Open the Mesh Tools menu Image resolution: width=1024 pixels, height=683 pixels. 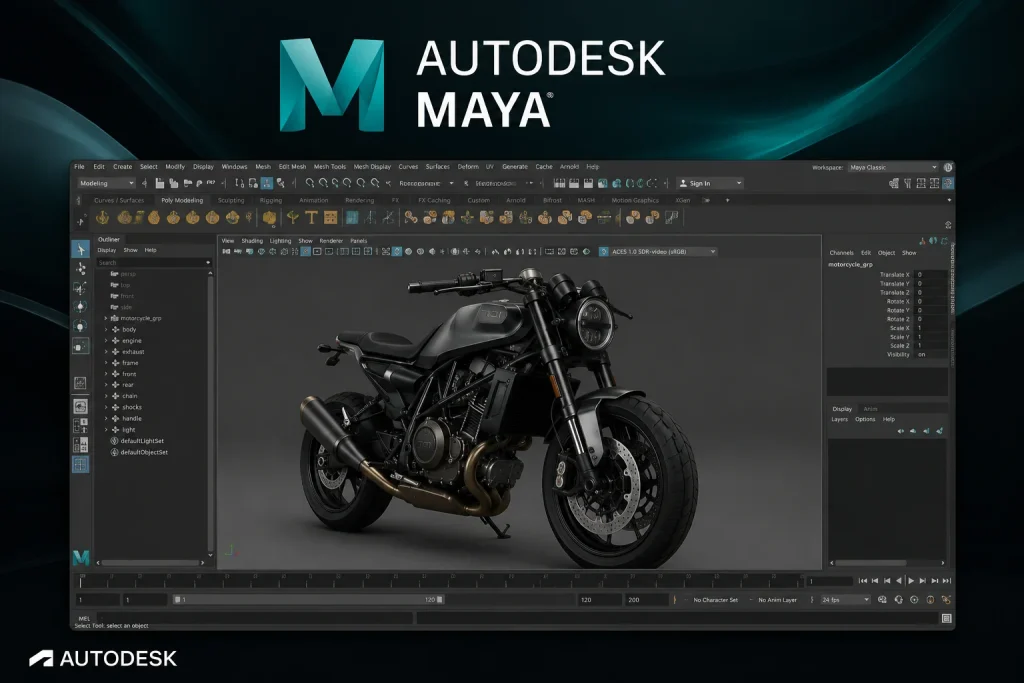pos(330,167)
